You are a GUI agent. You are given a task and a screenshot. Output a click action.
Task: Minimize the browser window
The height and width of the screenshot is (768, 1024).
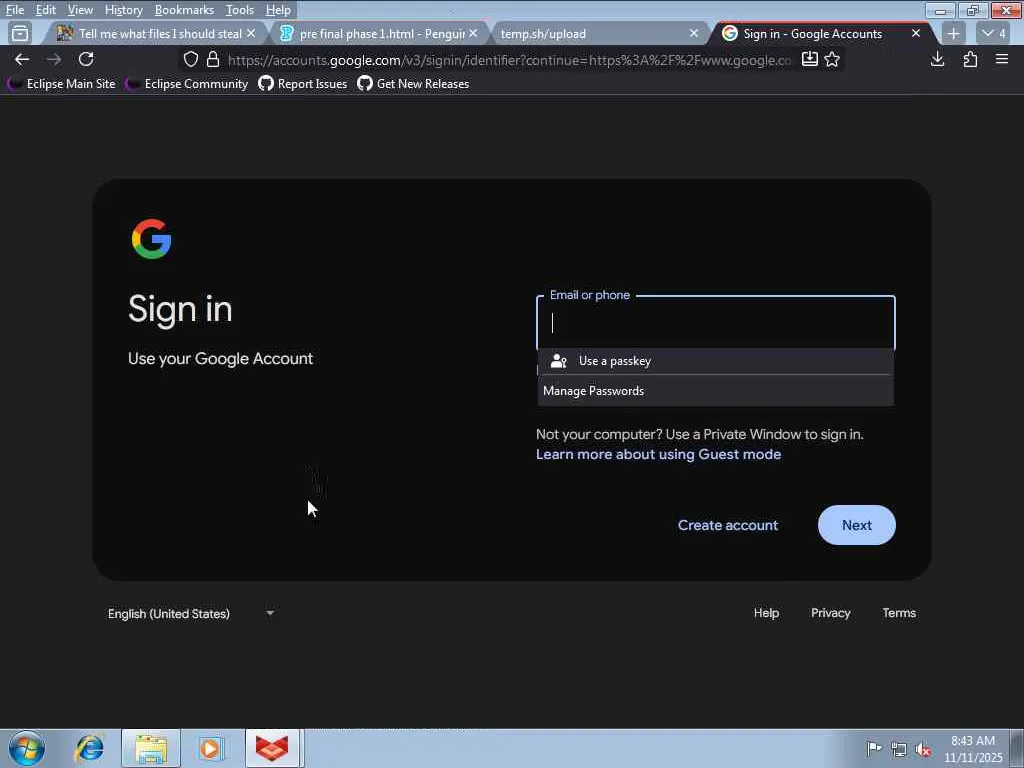[x=940, y=10]
